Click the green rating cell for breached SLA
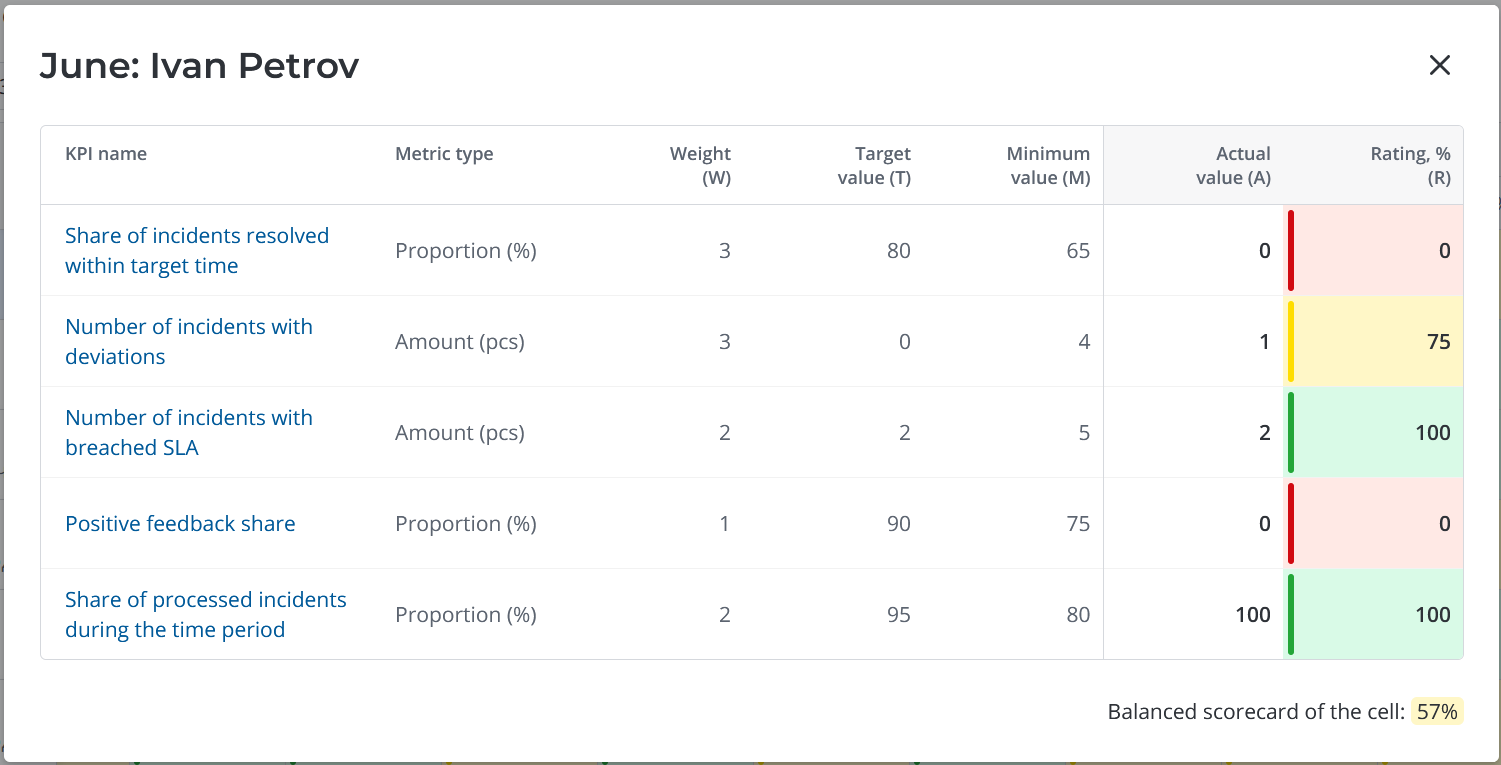 click(x=1375, y=433)
